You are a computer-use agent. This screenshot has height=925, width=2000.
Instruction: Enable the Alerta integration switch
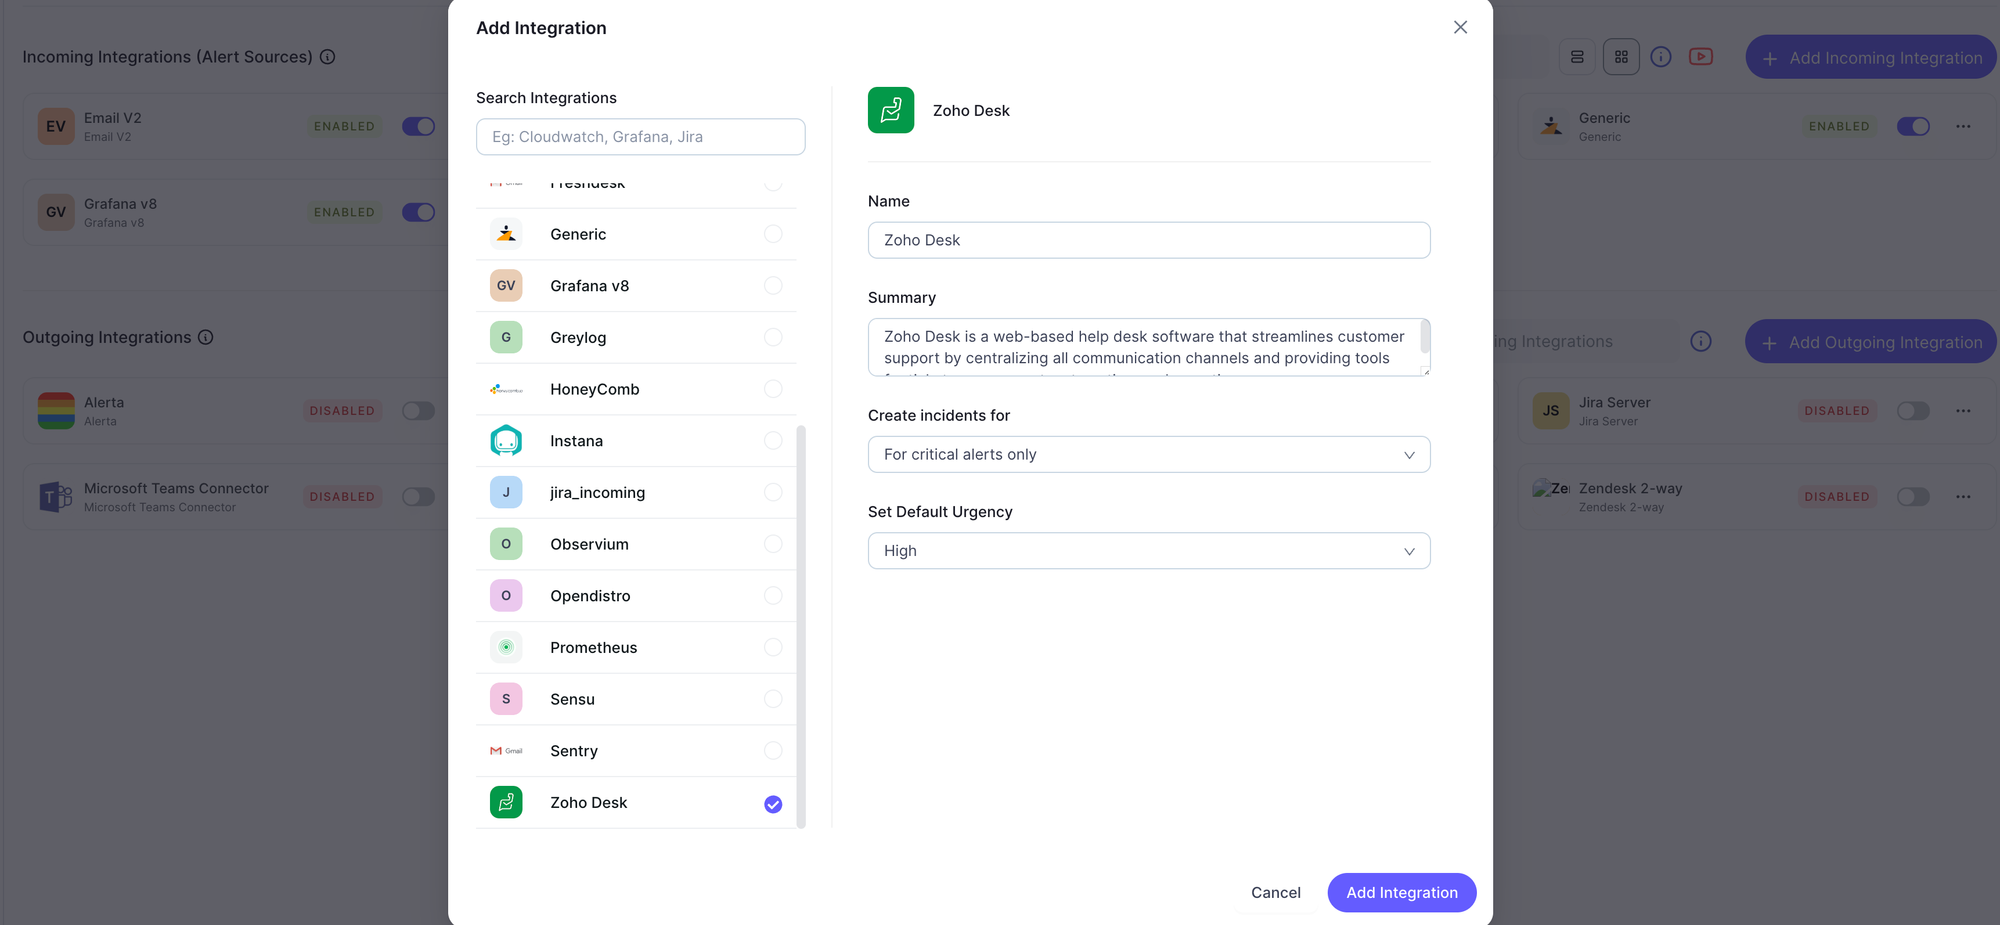[418, 411]
